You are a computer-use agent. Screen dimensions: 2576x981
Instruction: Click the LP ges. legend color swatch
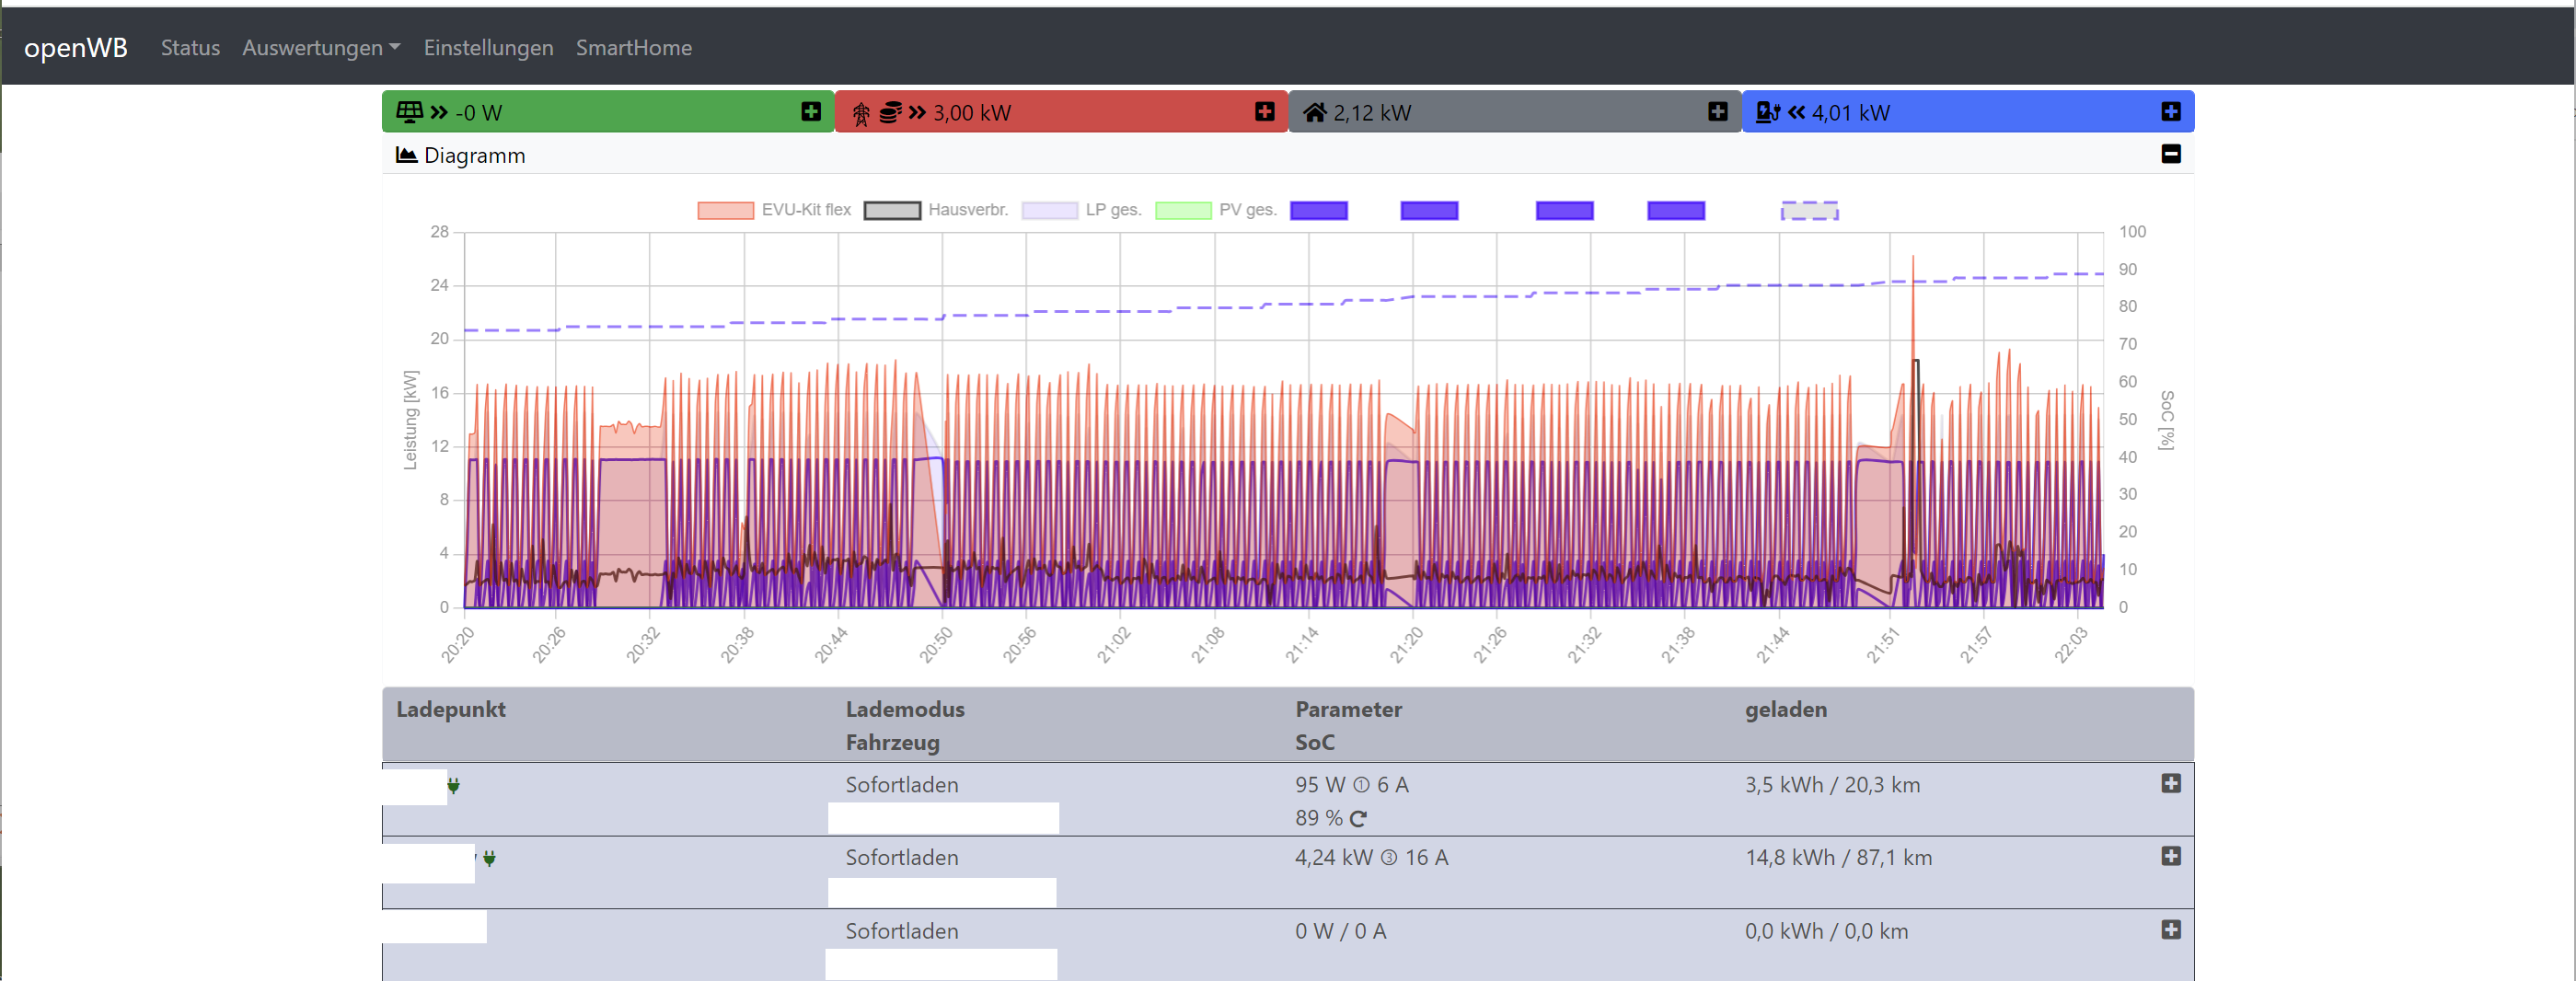(1049, 210)
